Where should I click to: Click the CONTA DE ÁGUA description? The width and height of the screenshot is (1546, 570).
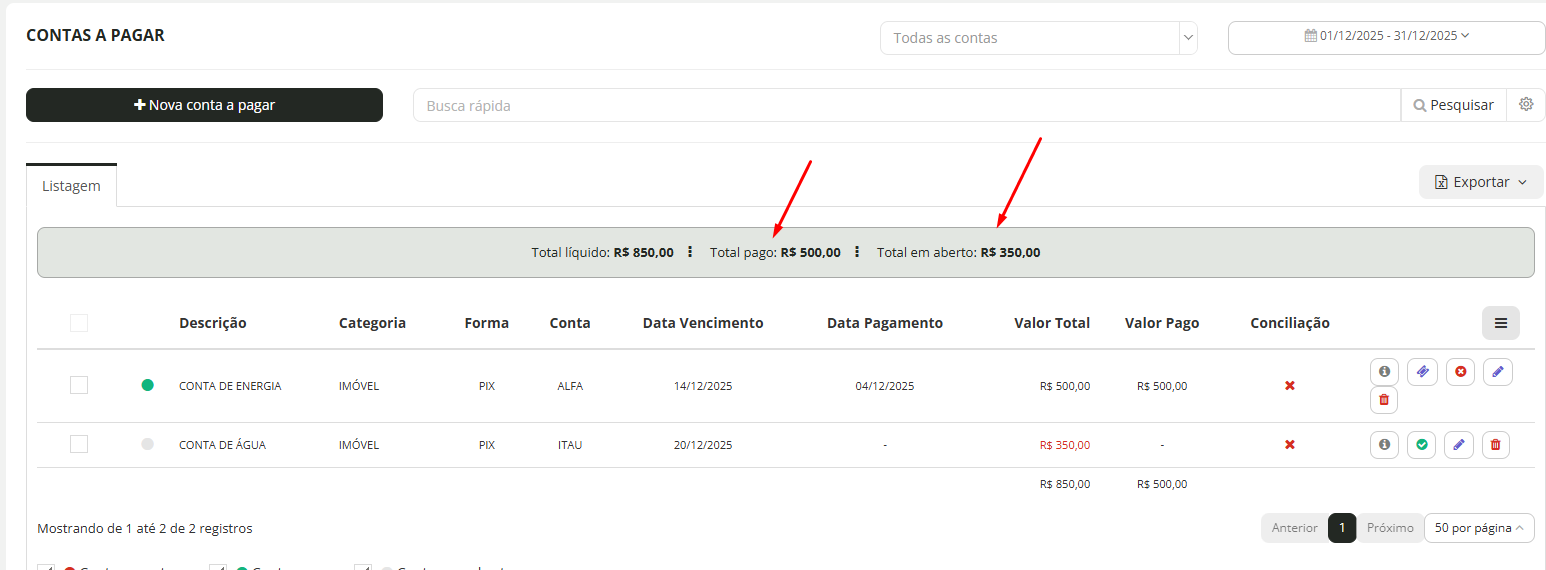222,445
